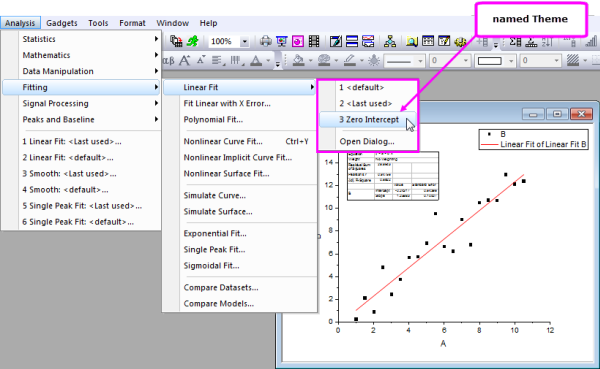600x369 pixels.
Task: Choose Polynomial Fit...
Action: [x=240, y=119]
